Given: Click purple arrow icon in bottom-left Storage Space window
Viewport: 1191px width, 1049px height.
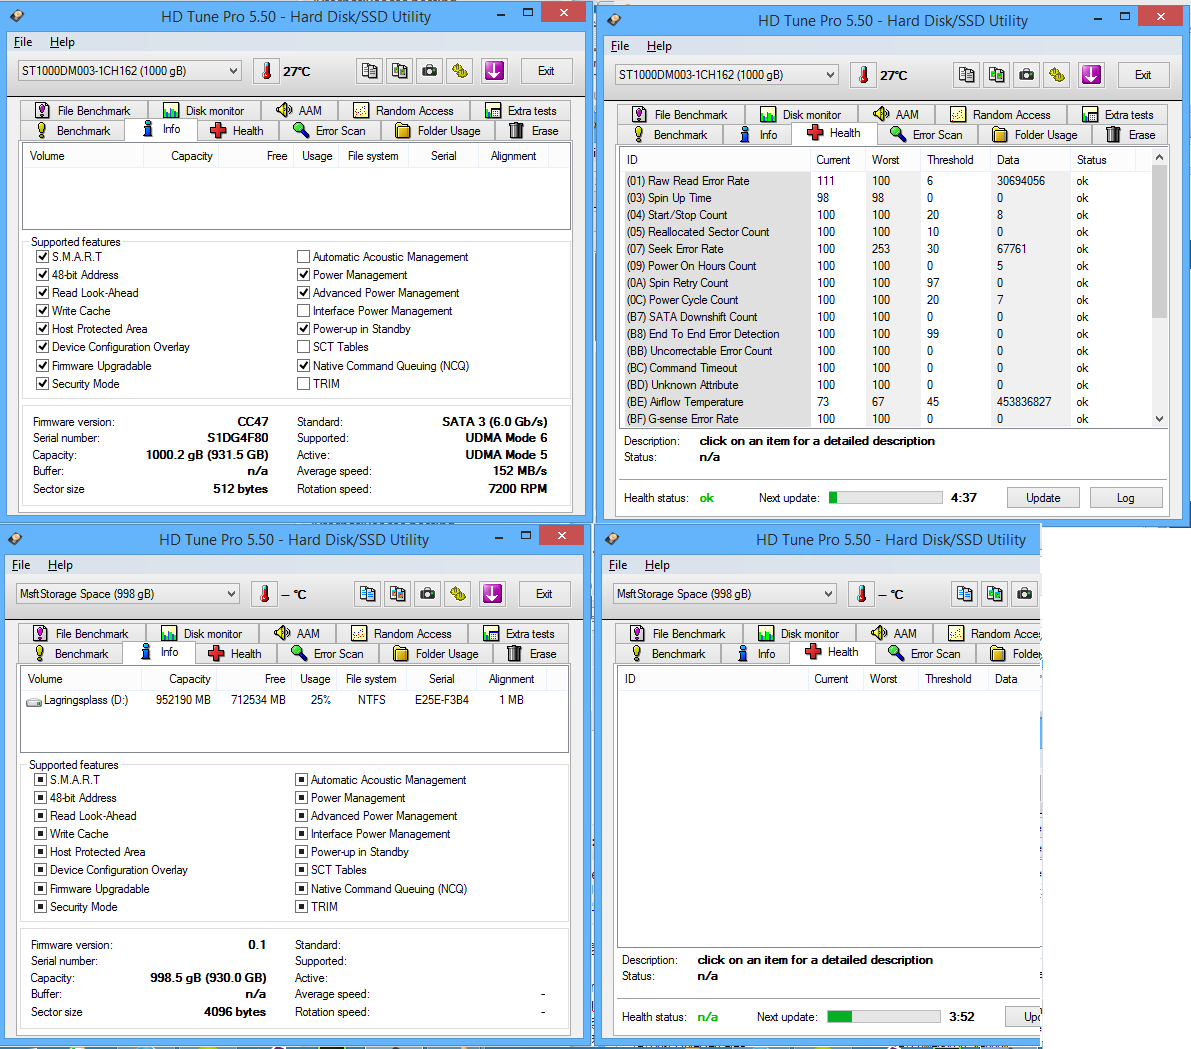Looking at the screenshot, I should click(x=493, y=594).
